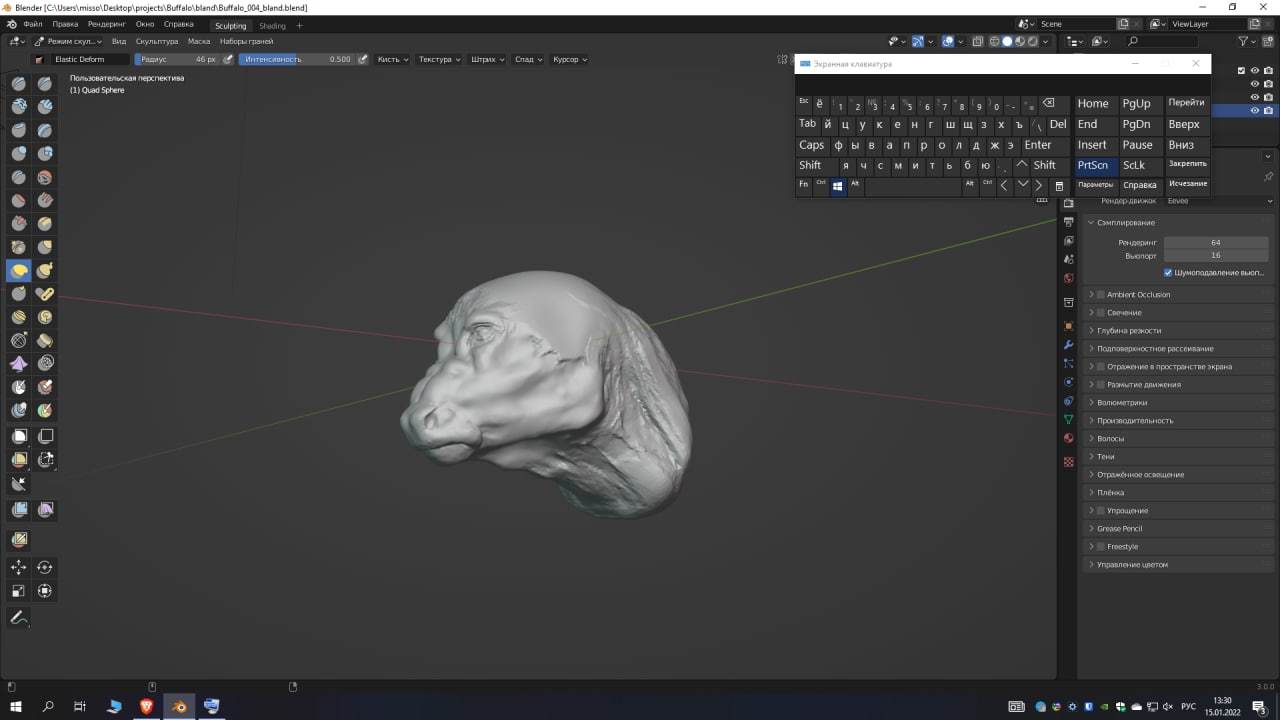Viewport: 1280px width, 720px height.
Task: Select the Draw sculpt brush tool
Action: (x=19, y=84)
